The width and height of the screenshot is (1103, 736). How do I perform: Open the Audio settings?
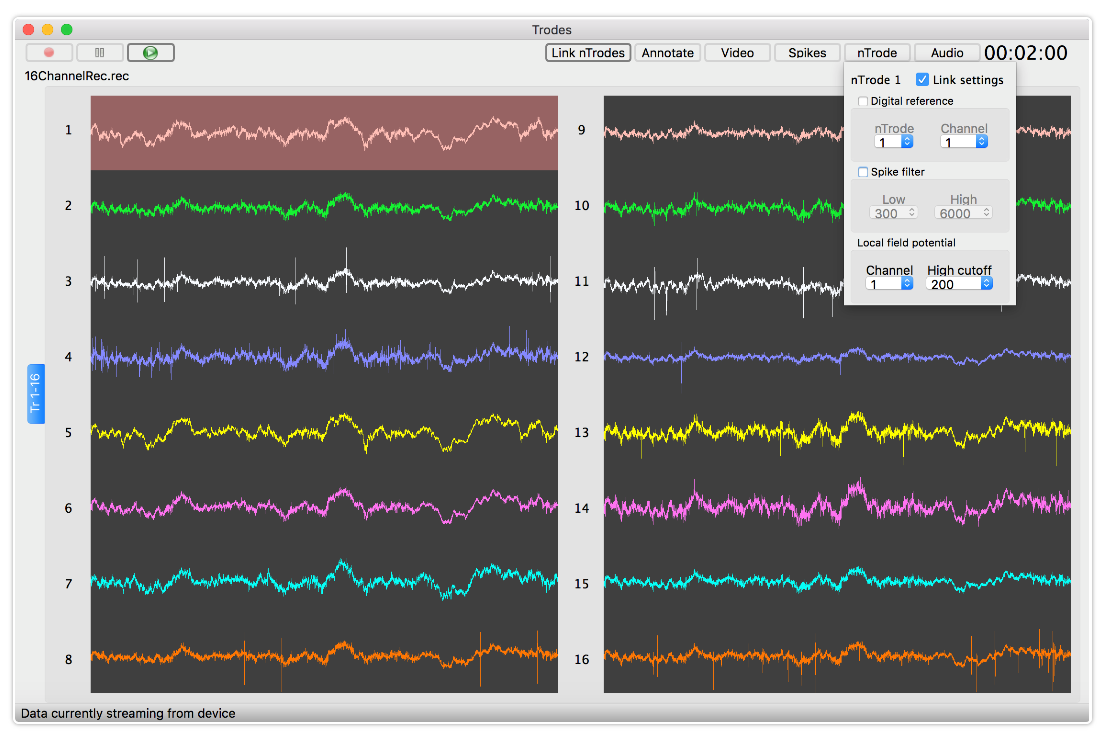947,53
